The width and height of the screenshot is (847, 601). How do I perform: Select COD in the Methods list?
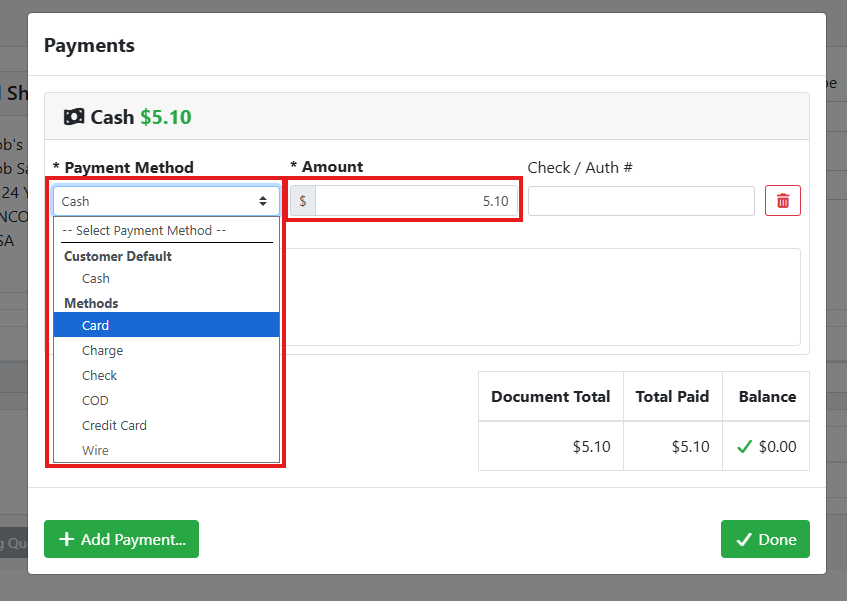coord(95,400)
